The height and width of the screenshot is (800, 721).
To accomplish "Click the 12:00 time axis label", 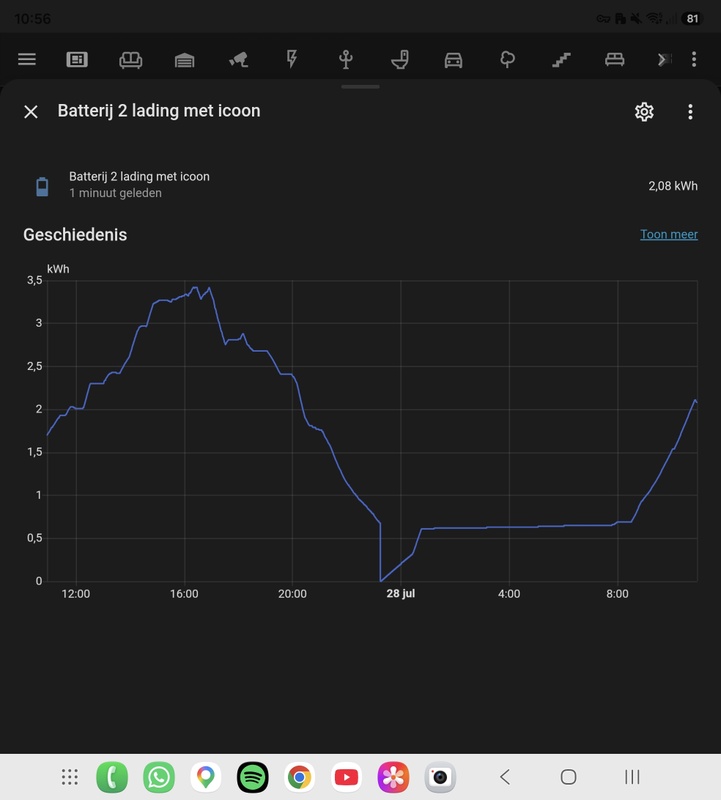I will [x=76, y=594].
